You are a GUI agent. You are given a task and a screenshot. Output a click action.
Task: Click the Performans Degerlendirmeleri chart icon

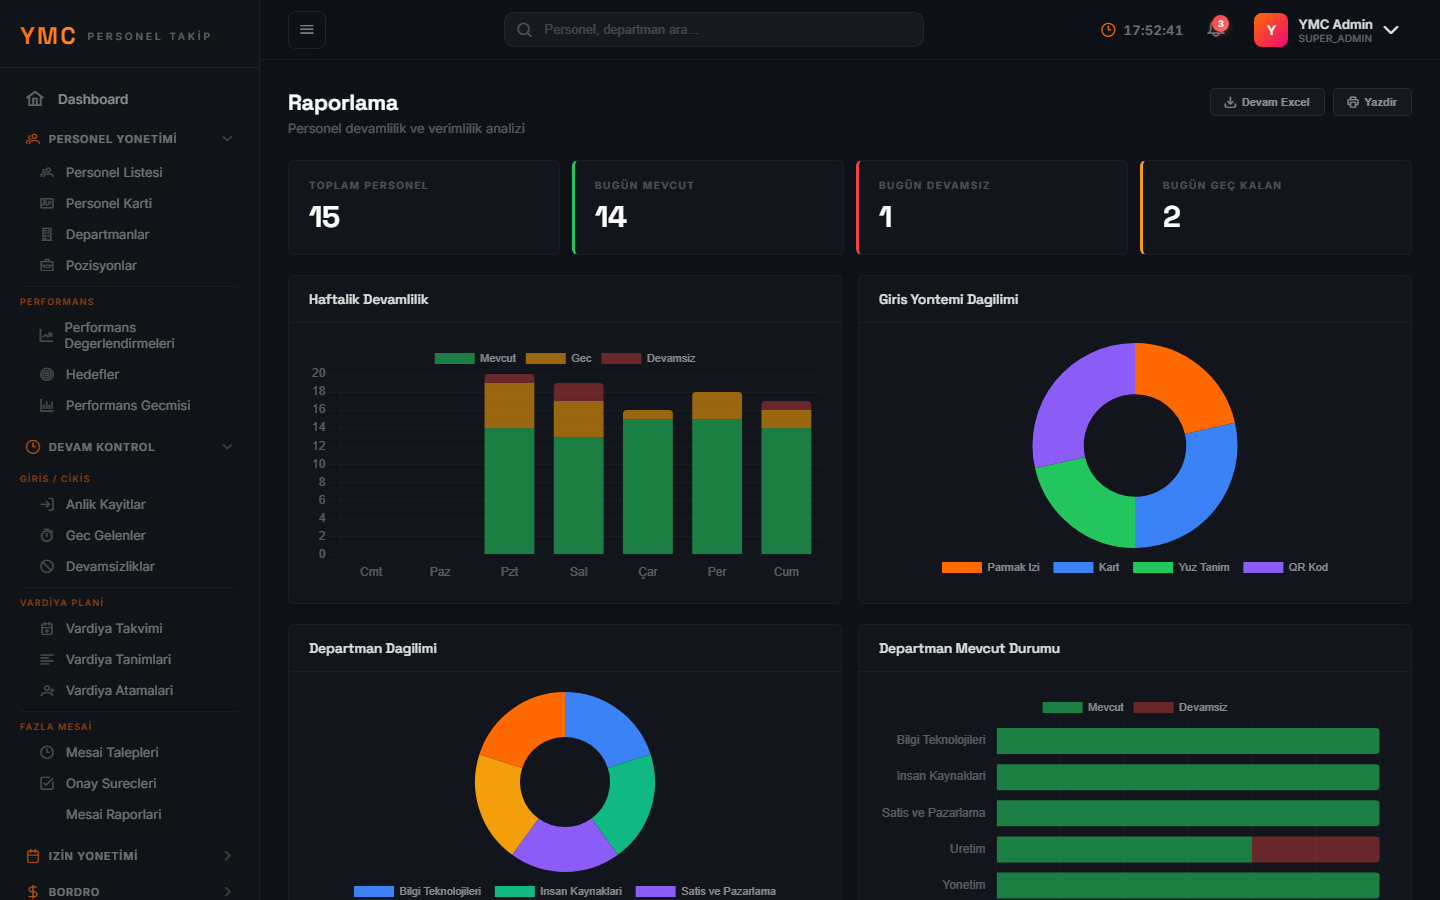coord(46,335)
